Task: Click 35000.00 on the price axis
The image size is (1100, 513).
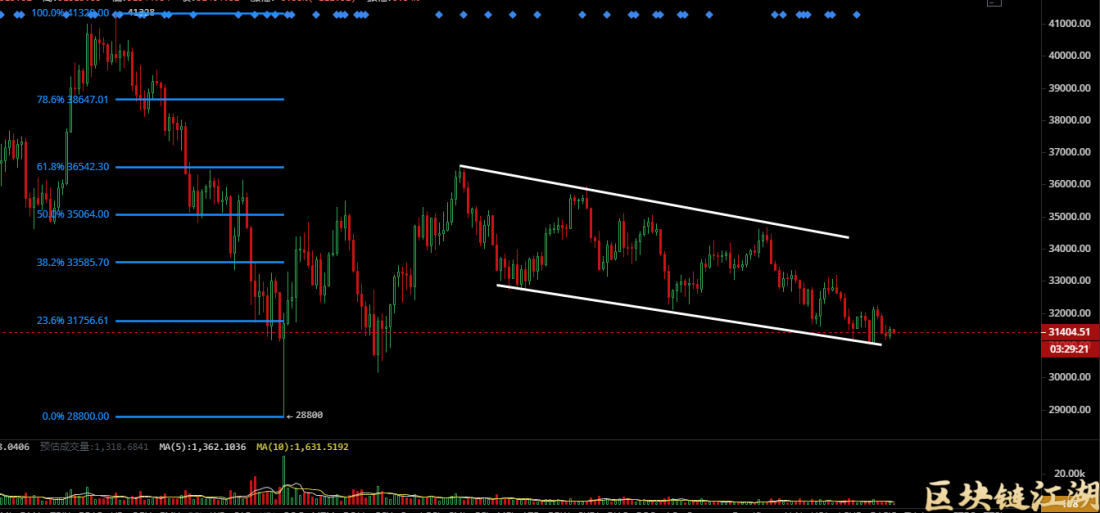Action: pos(1069,217)
